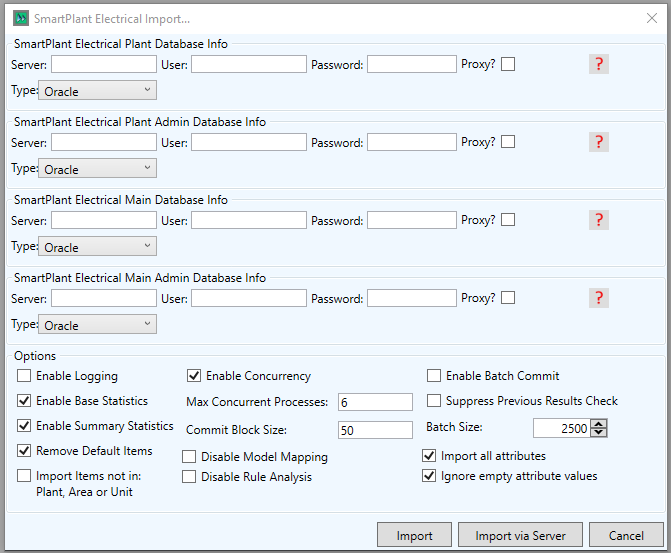Open the Type dropdown for Main Admin Database
The height and width of the screenshot is (553, 671).
coord(97,325)
